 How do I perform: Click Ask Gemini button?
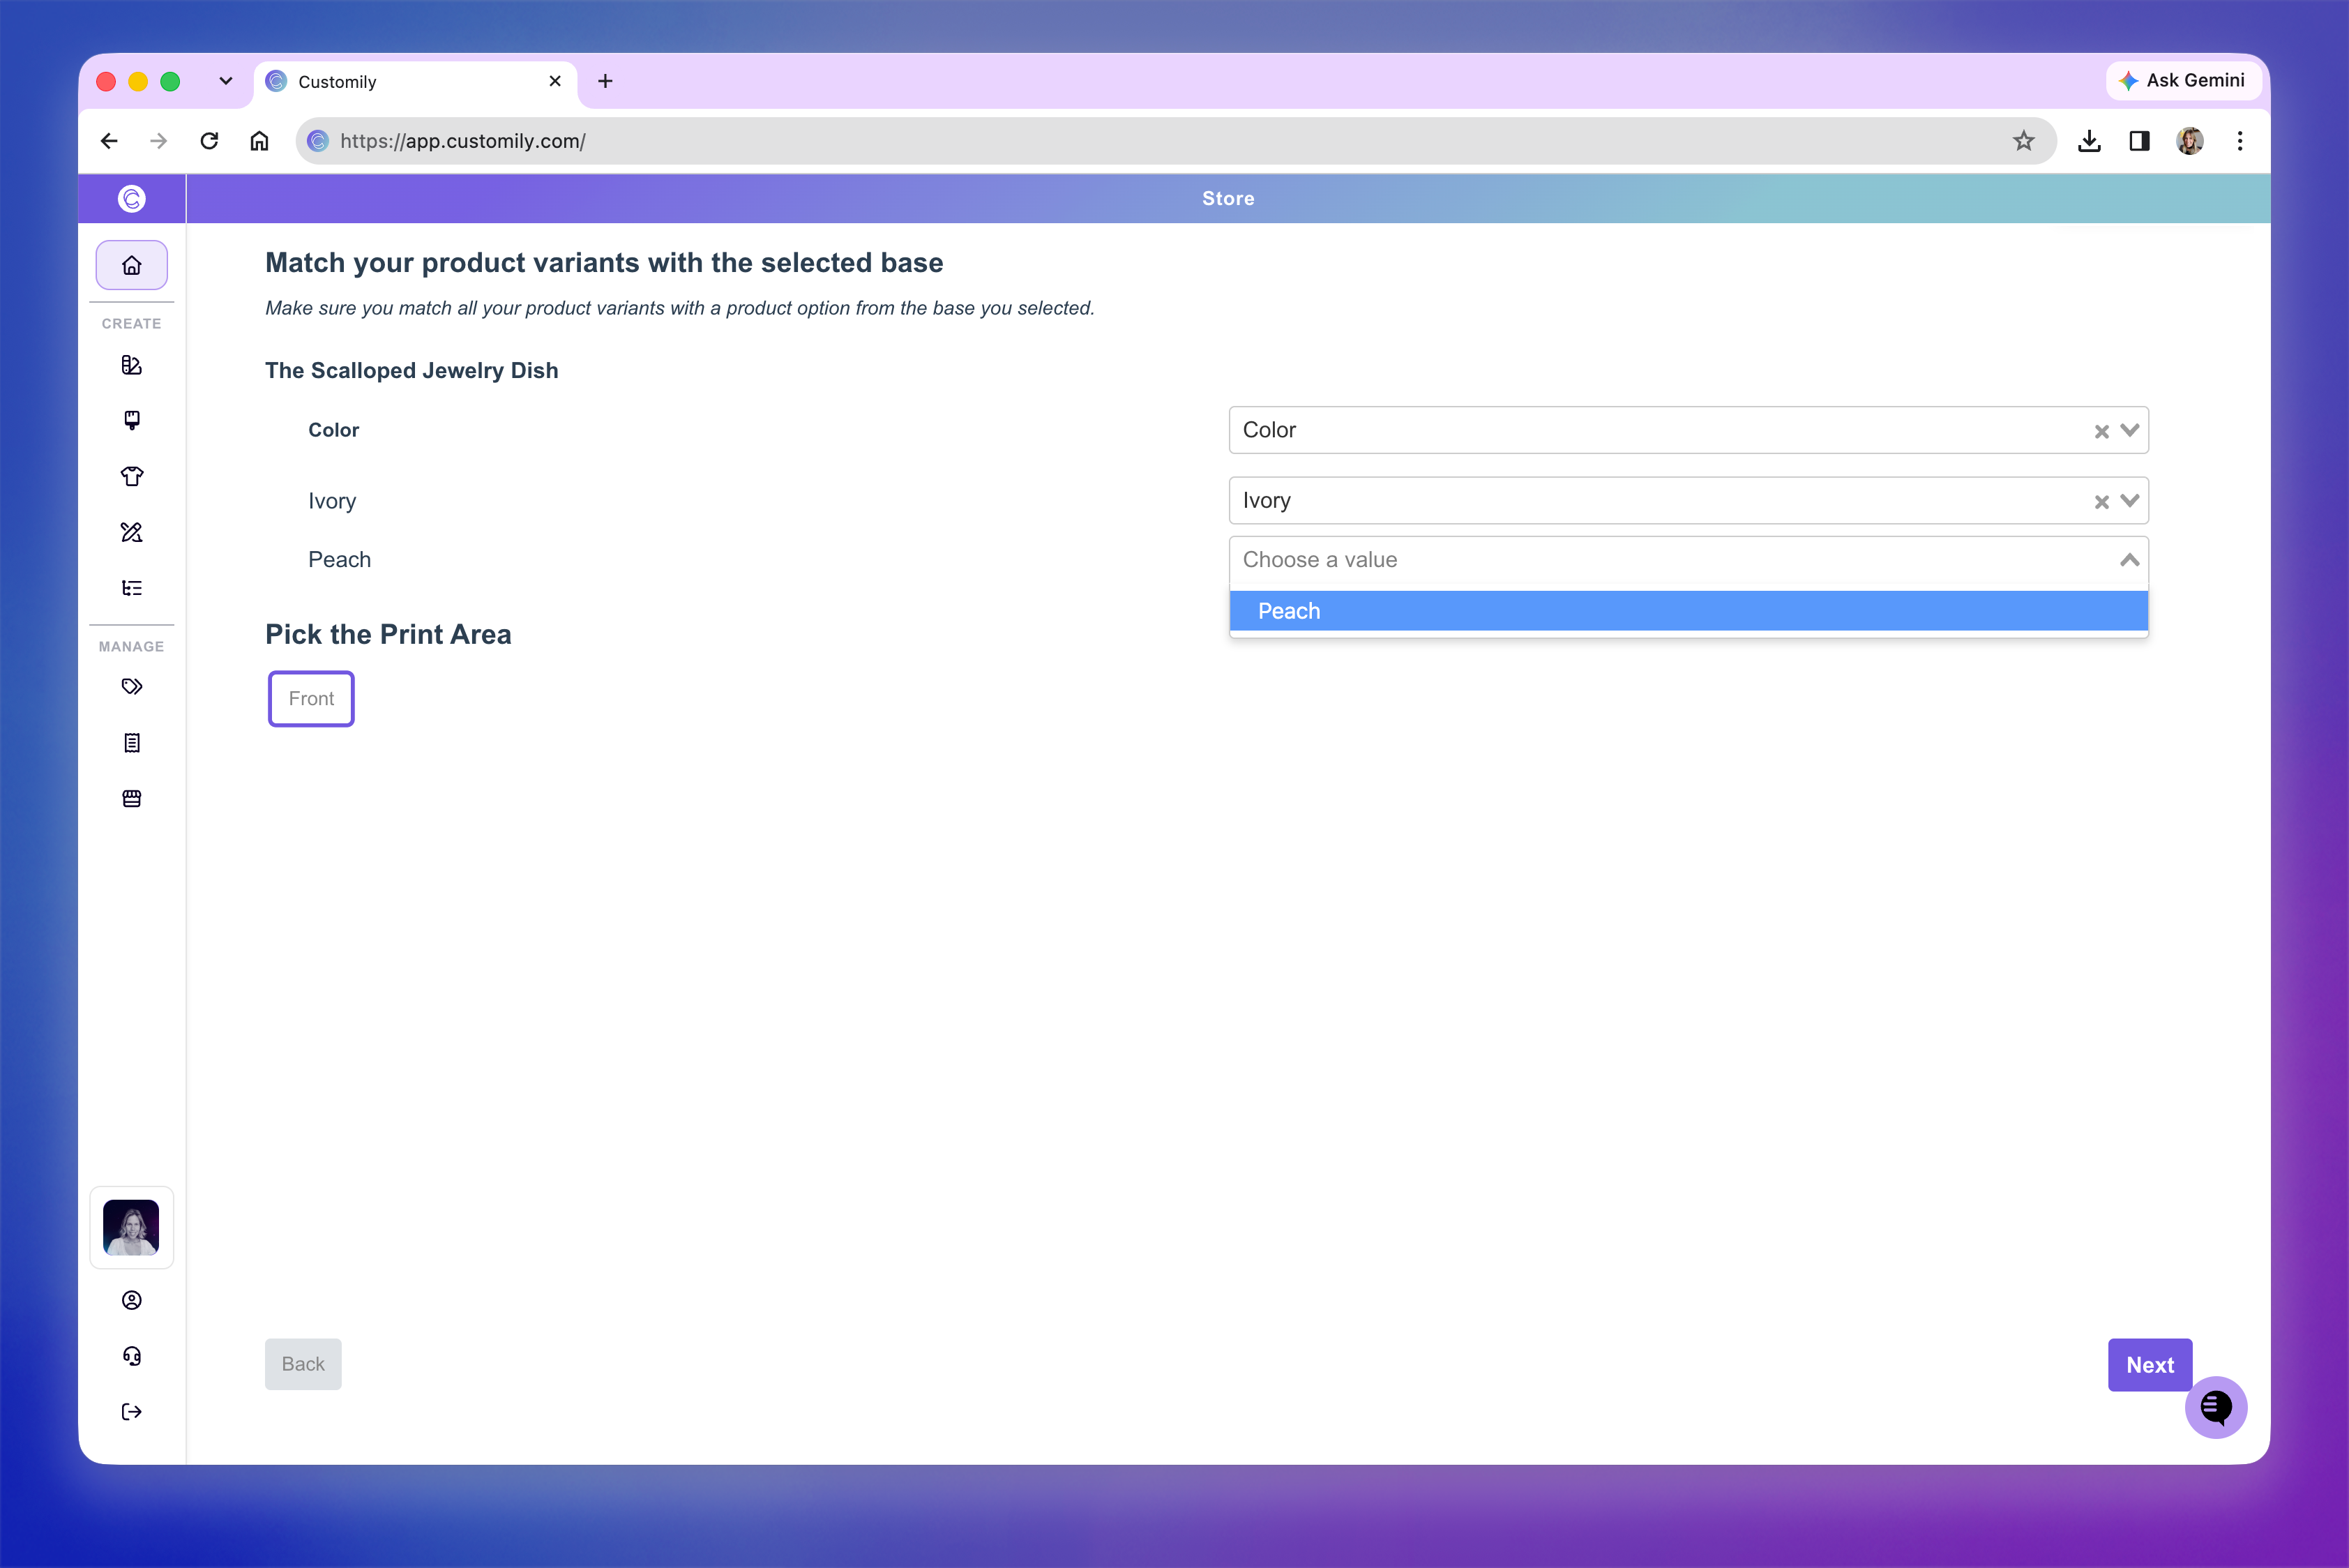tap(2182, 80)
